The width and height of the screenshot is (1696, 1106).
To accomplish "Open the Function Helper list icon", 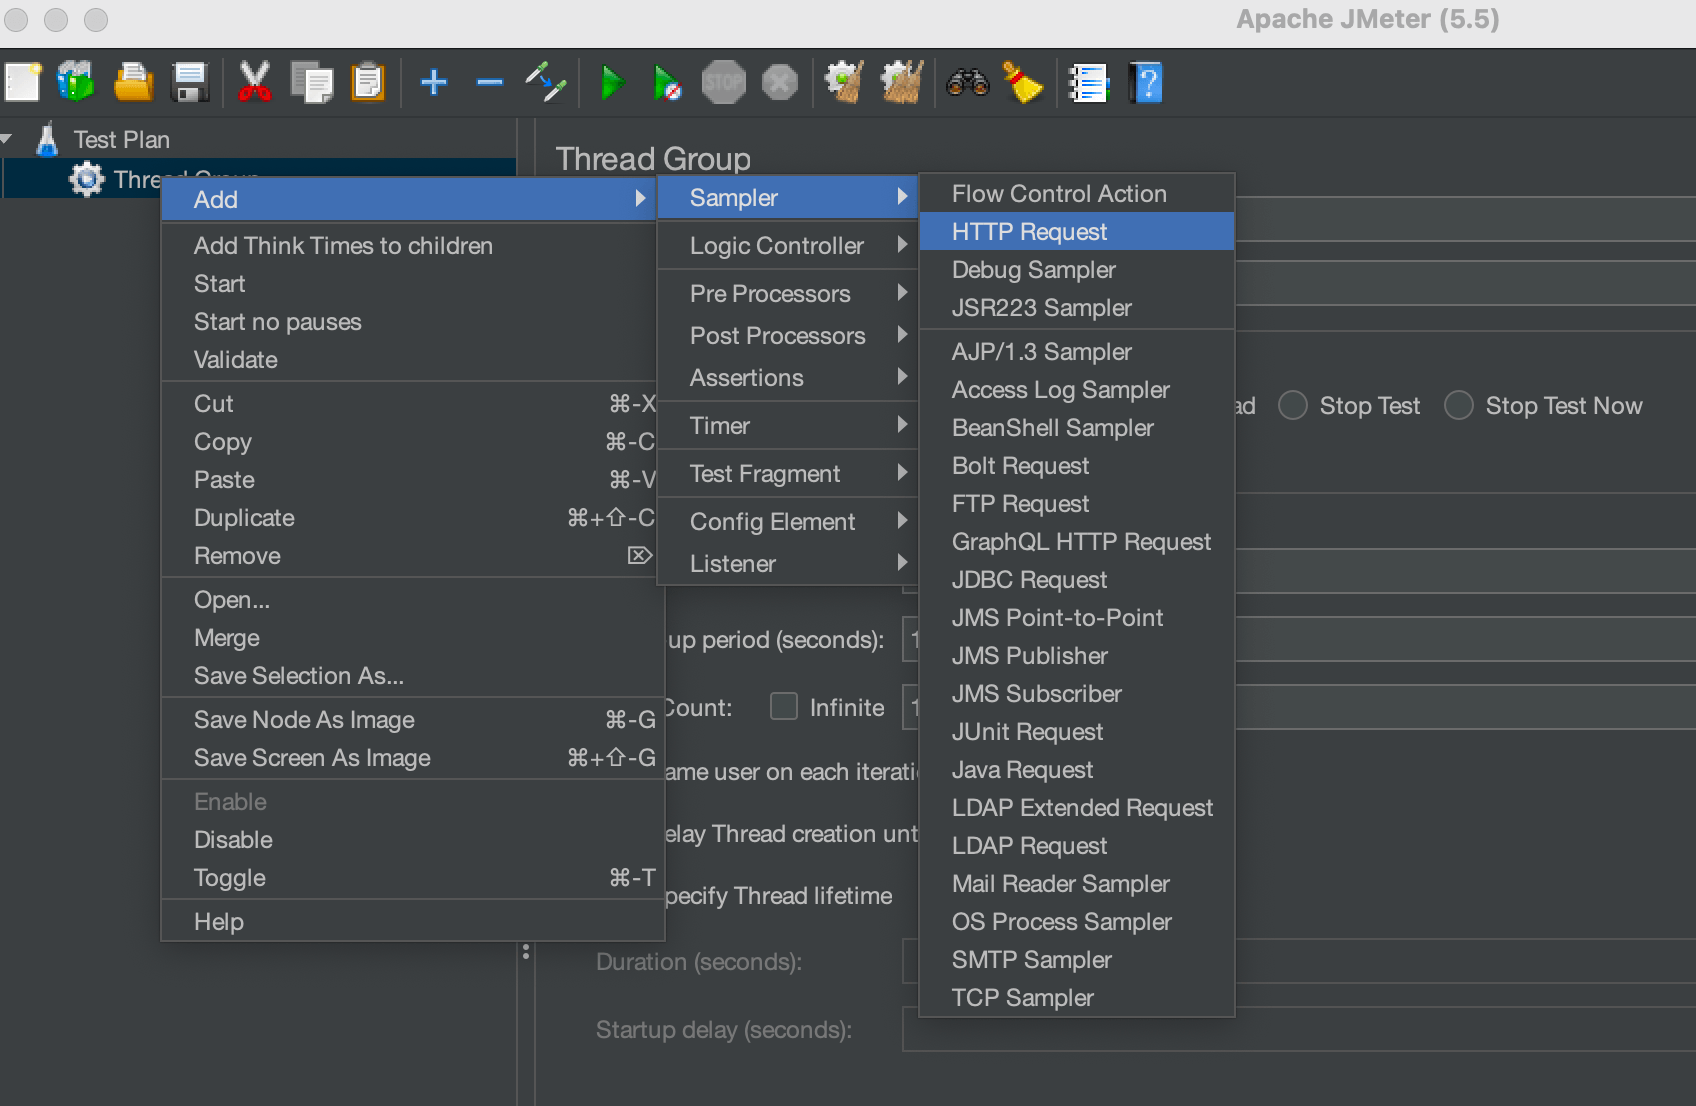I will 1088,82.
